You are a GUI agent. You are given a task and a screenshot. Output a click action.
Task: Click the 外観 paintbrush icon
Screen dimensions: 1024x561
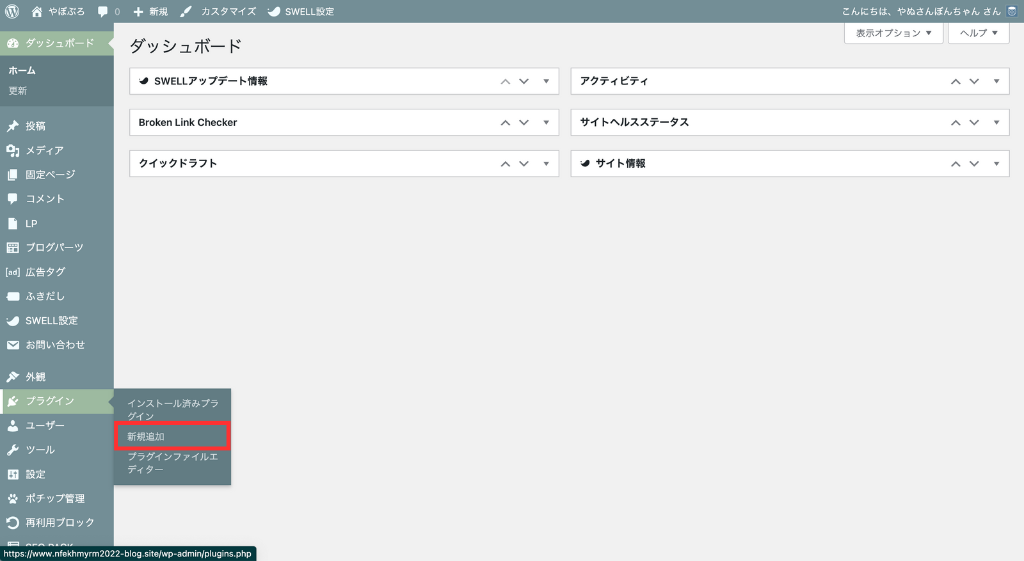click(x=12, y=377)
